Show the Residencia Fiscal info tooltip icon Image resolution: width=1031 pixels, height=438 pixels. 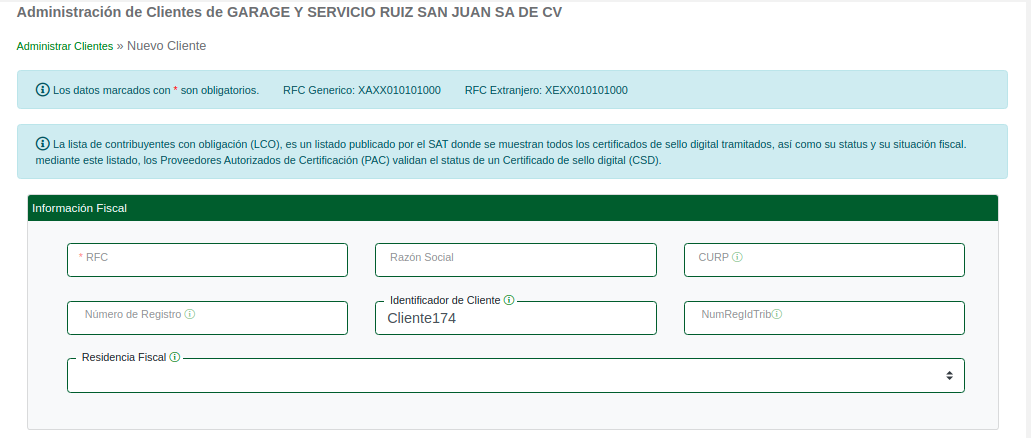pos(175,357)
